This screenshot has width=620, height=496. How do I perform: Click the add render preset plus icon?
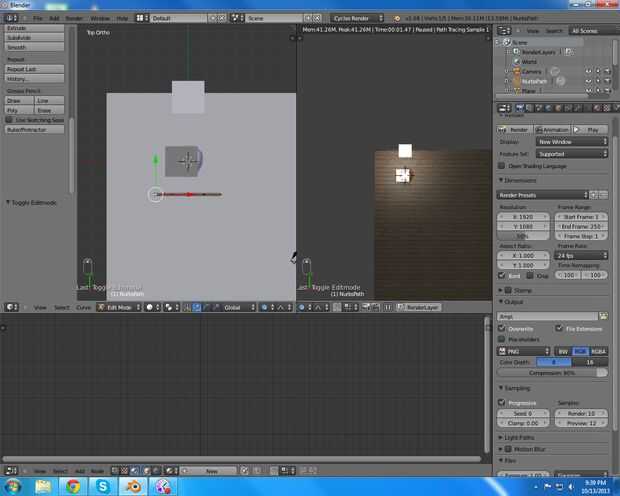(594, 195)
